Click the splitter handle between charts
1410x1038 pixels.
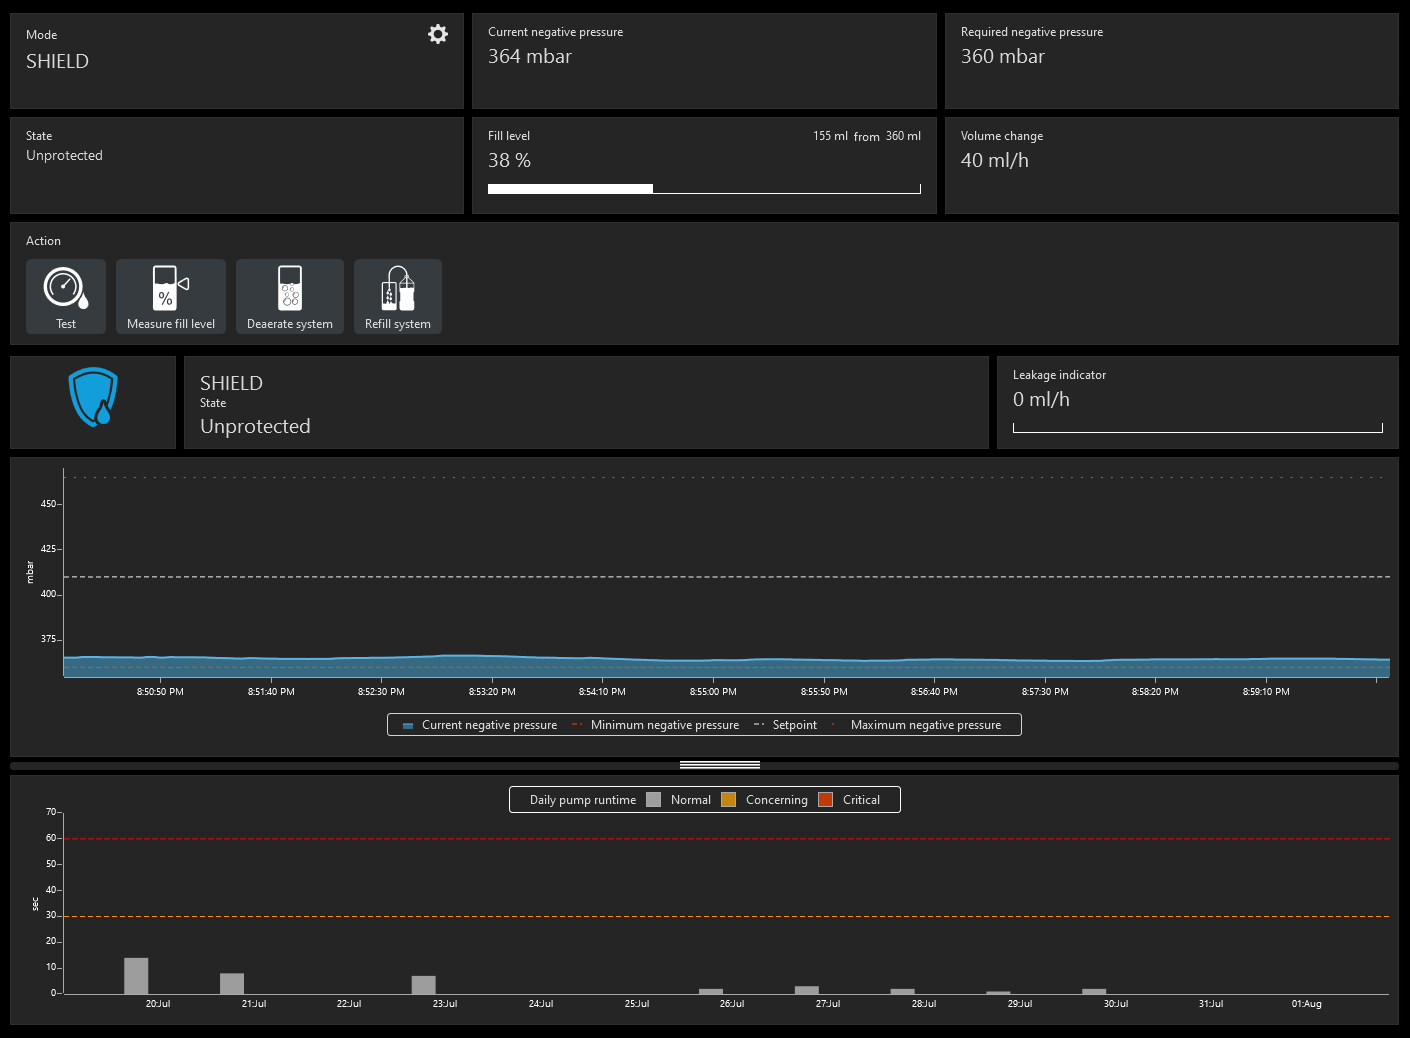pos(720,765)
